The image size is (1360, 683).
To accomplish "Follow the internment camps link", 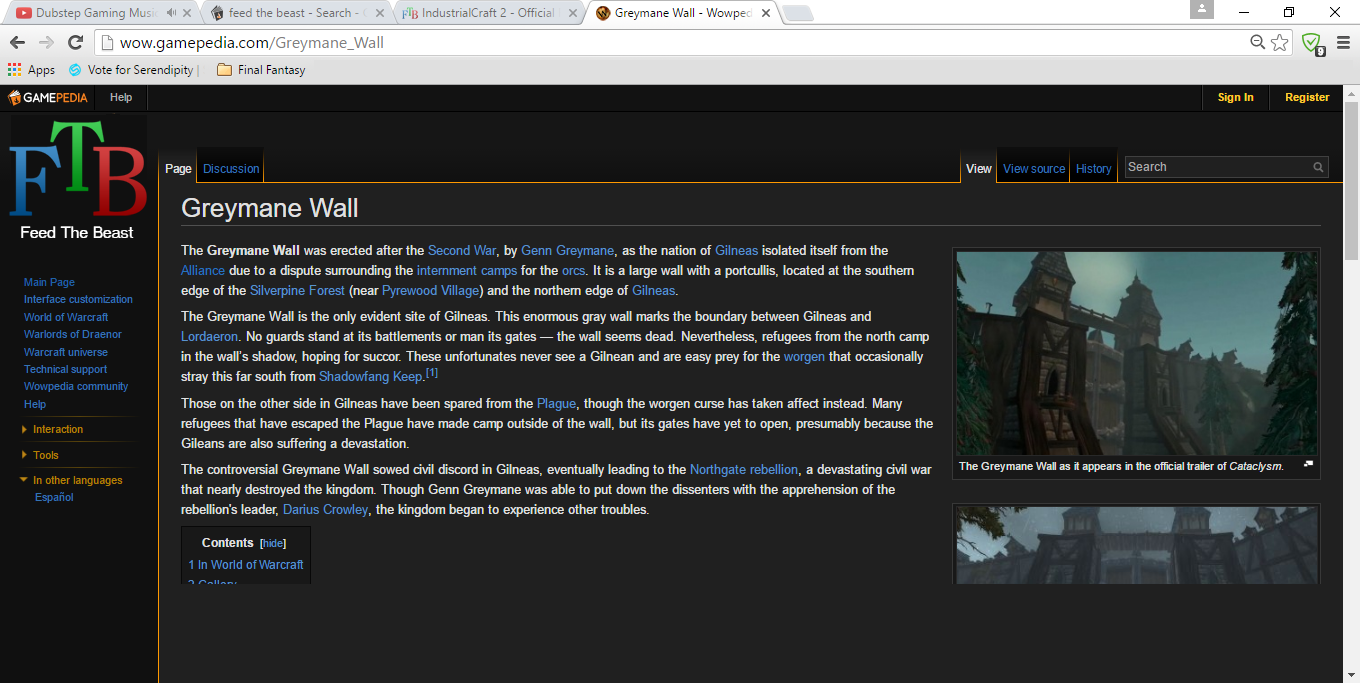I will pyautogui.click(x=467, y=270).
